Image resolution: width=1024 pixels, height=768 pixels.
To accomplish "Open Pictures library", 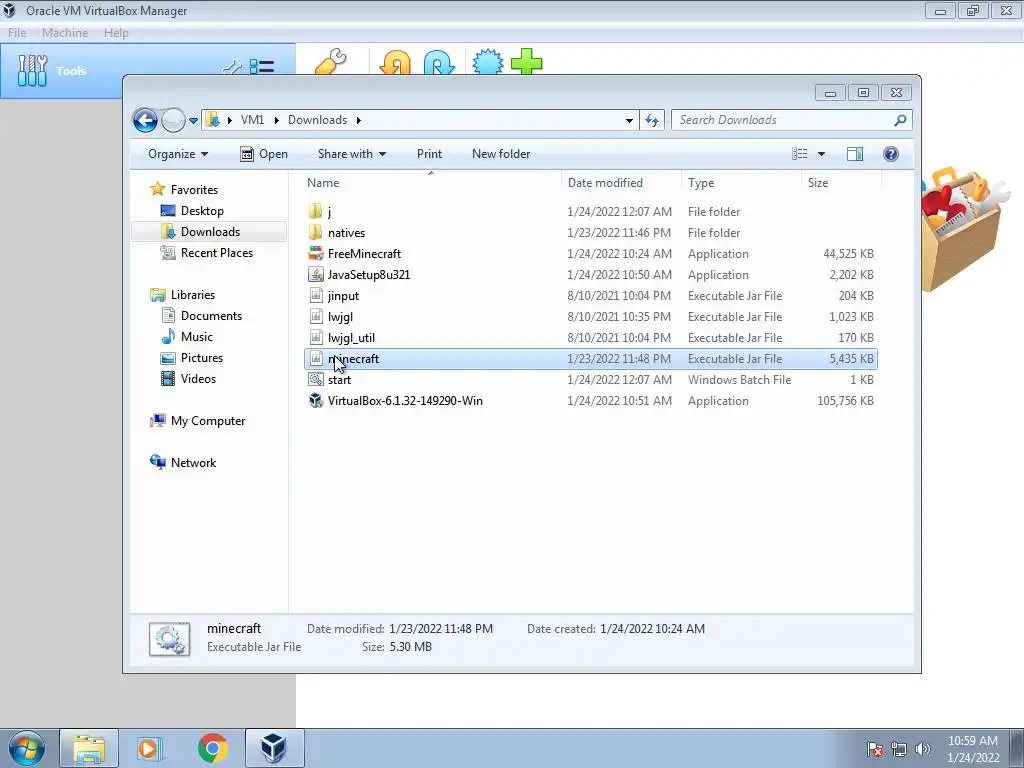I will point(202,358).
